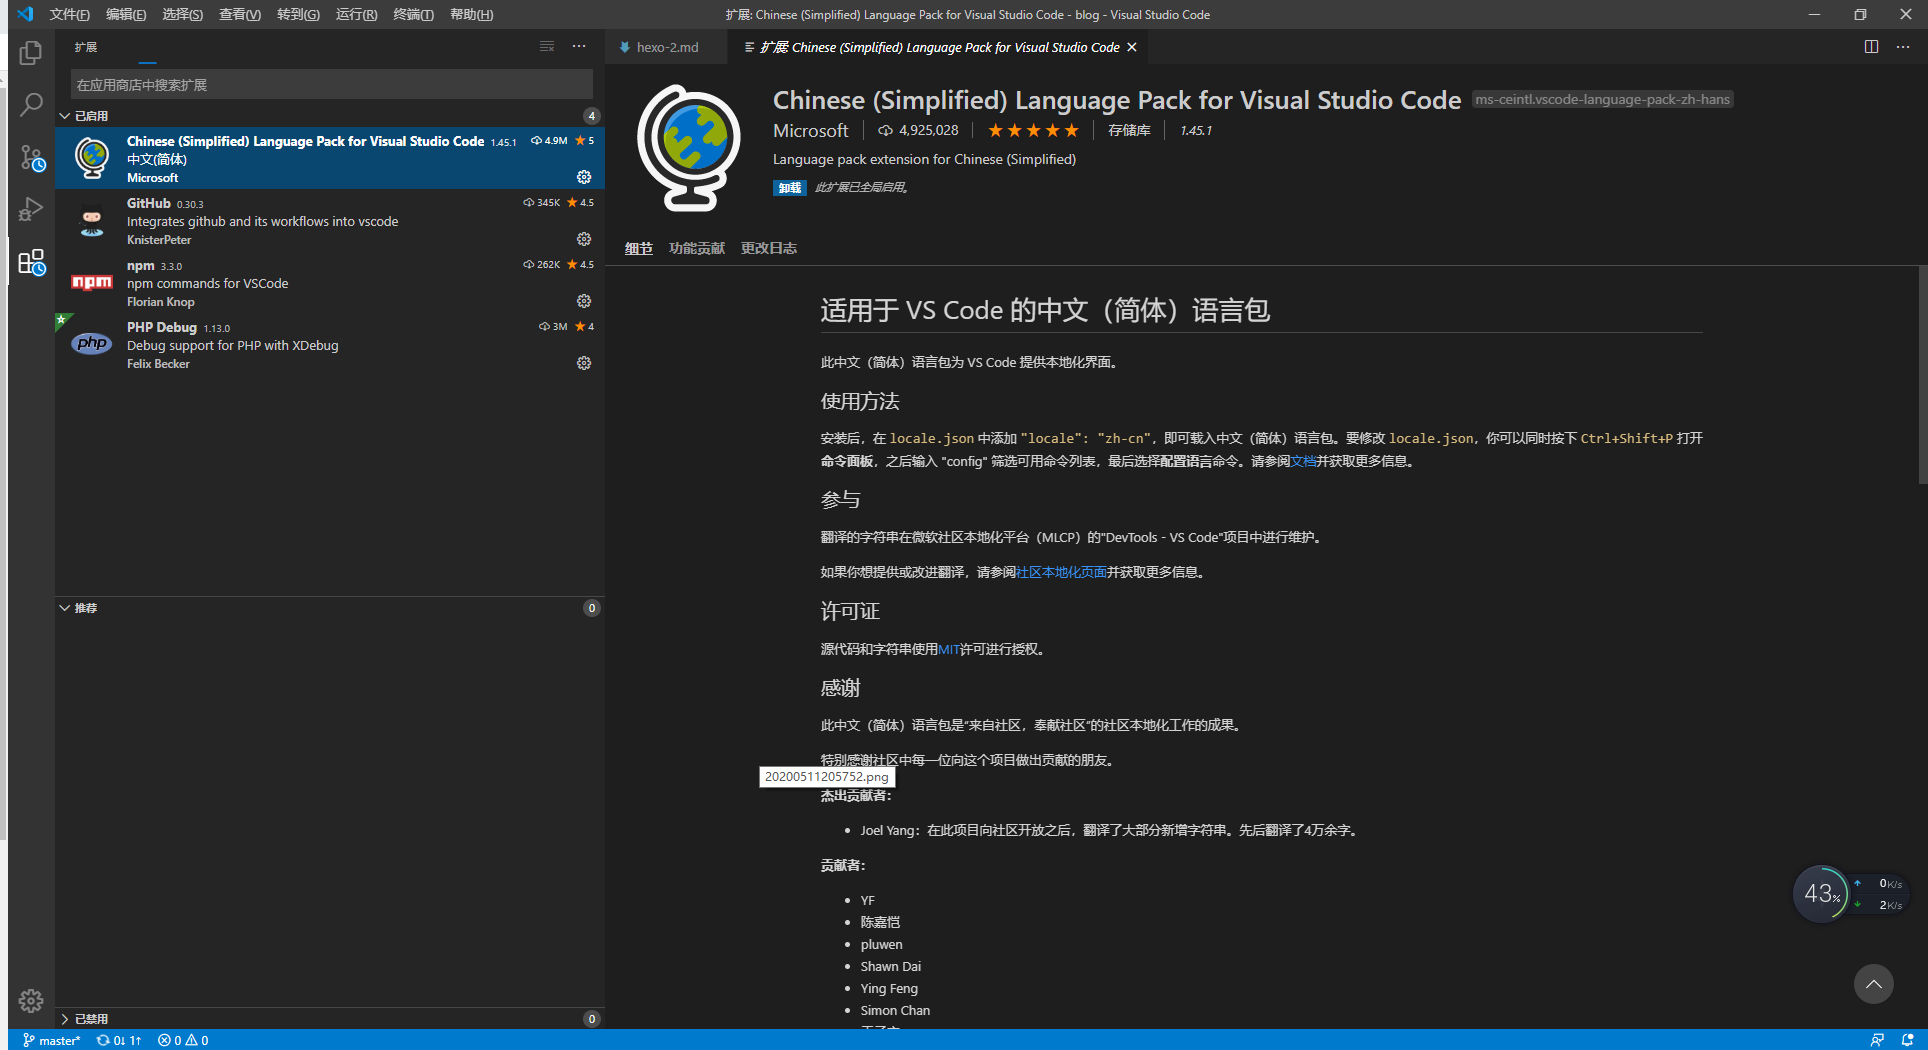Open the 转到(G) menu

tap(298, 14)
